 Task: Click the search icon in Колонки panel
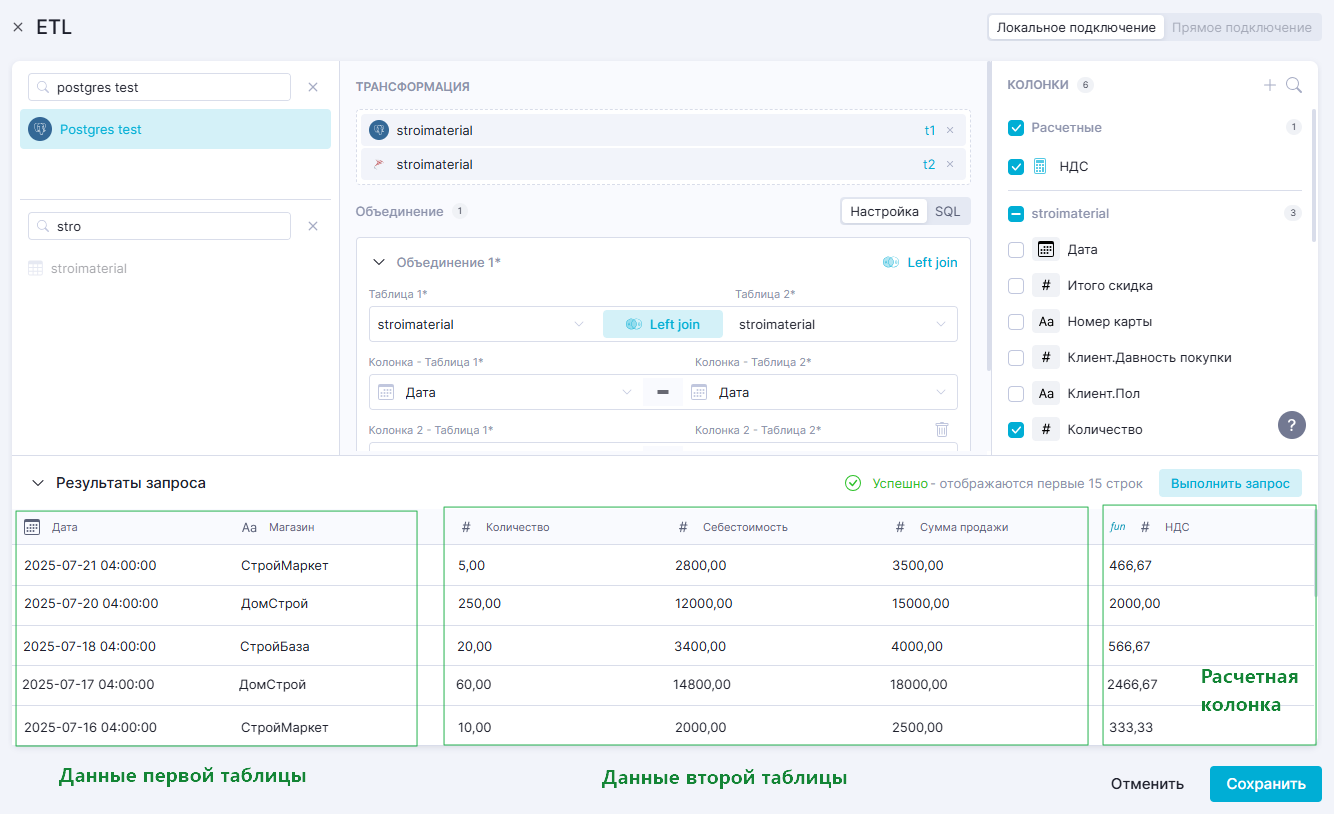[x=1294, y=86]
